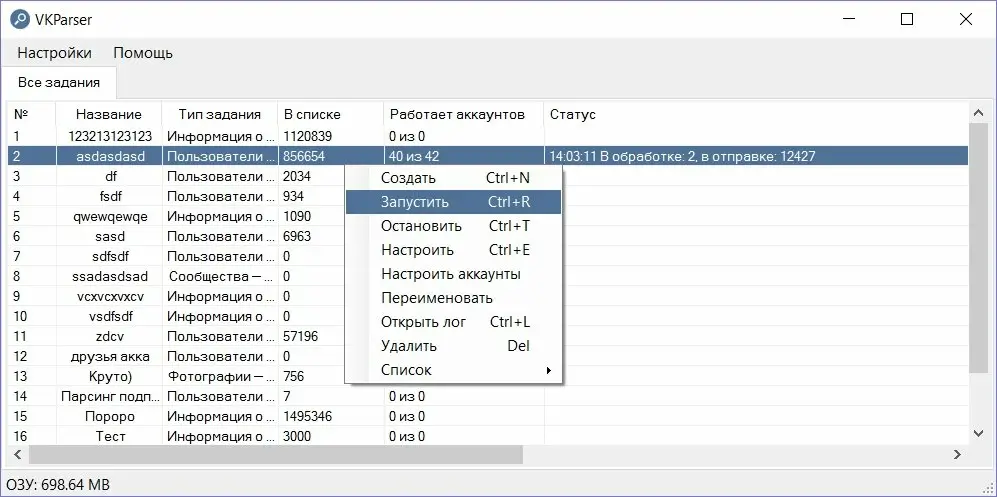The width and height of the screenshot is (997, 497).
Task: Select the task row named 123213123123
Action: [x=109, y=136]
